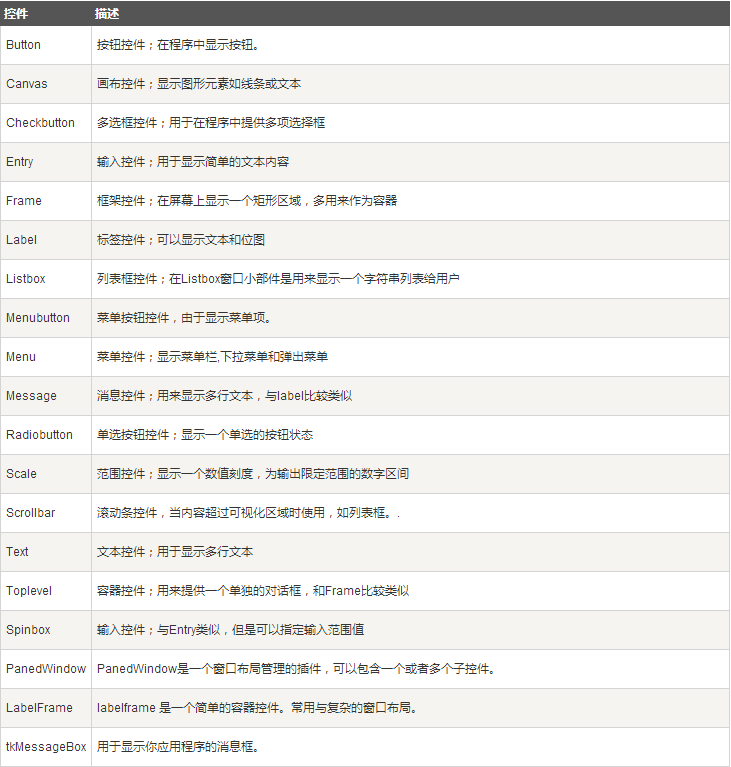Click description '文本控件；用于显示多行文本'
The height and width of the screenshot is (767, 731).
(x=175, y=552)
